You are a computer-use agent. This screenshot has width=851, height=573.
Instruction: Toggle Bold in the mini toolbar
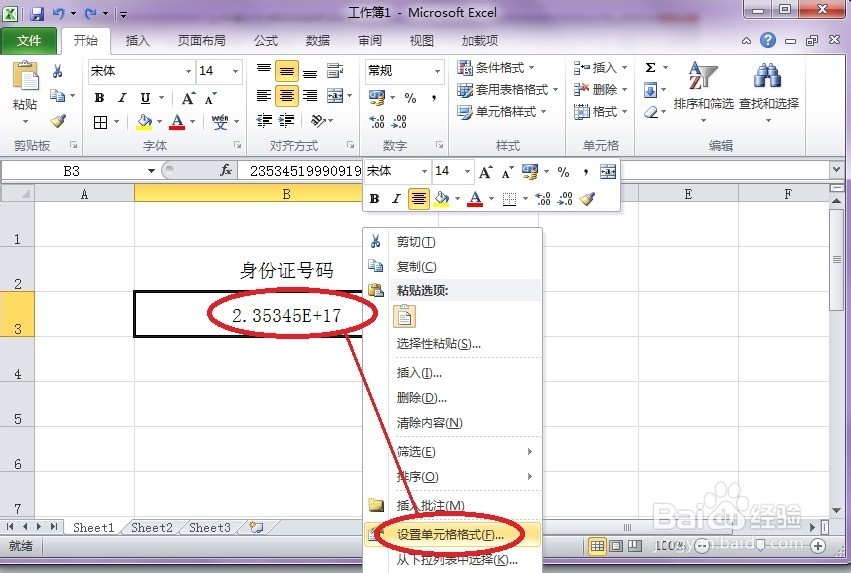[374, 199]
